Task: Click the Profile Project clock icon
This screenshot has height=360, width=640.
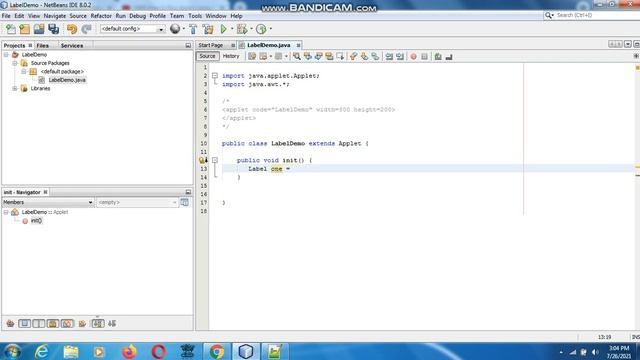Action: (x=261, y=29)
